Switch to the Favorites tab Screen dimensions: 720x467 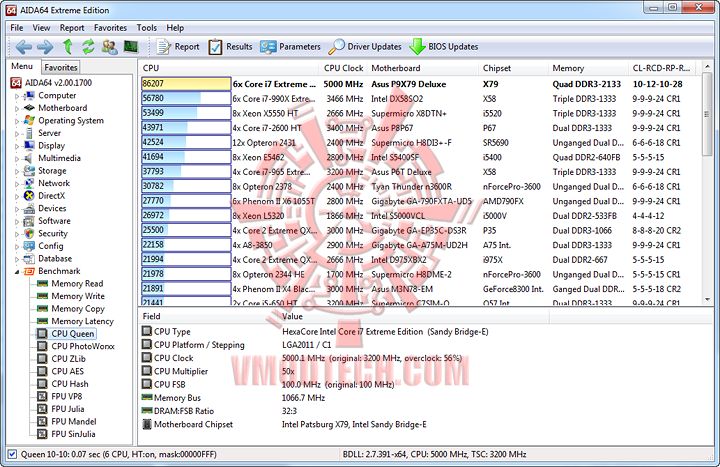point(61,68)
